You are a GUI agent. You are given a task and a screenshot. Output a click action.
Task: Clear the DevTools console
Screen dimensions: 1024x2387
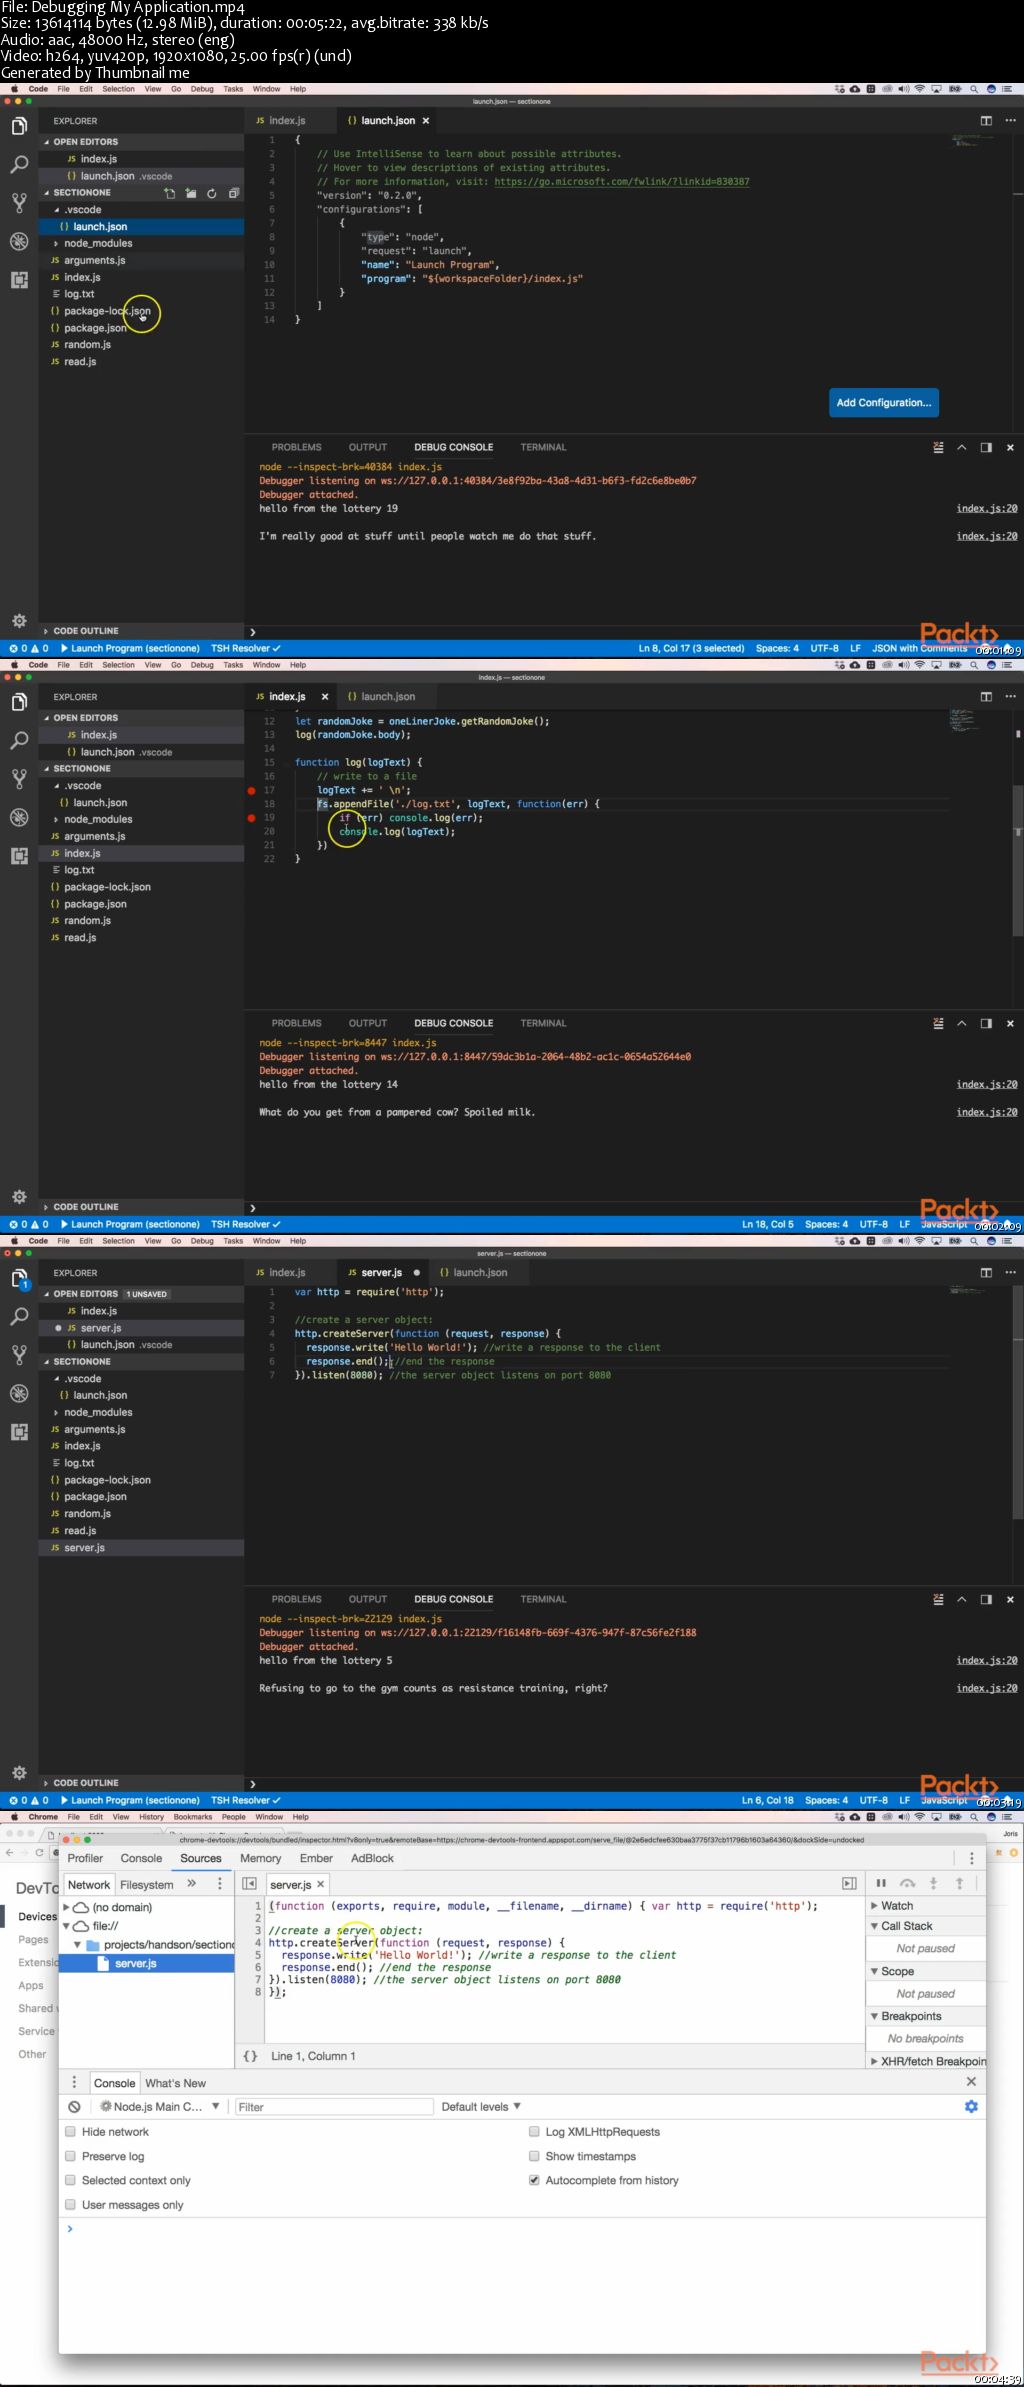click(74, 2106)
